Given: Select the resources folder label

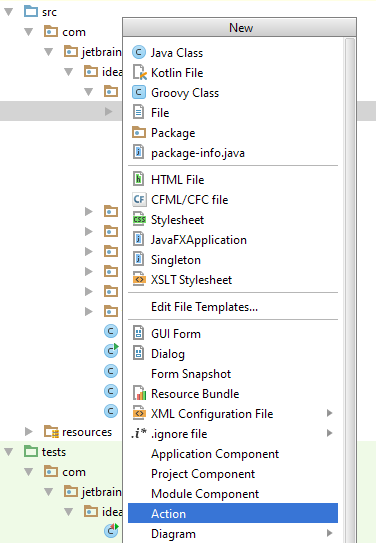Looking at the screenshot, I should click(x=87, y=432).
